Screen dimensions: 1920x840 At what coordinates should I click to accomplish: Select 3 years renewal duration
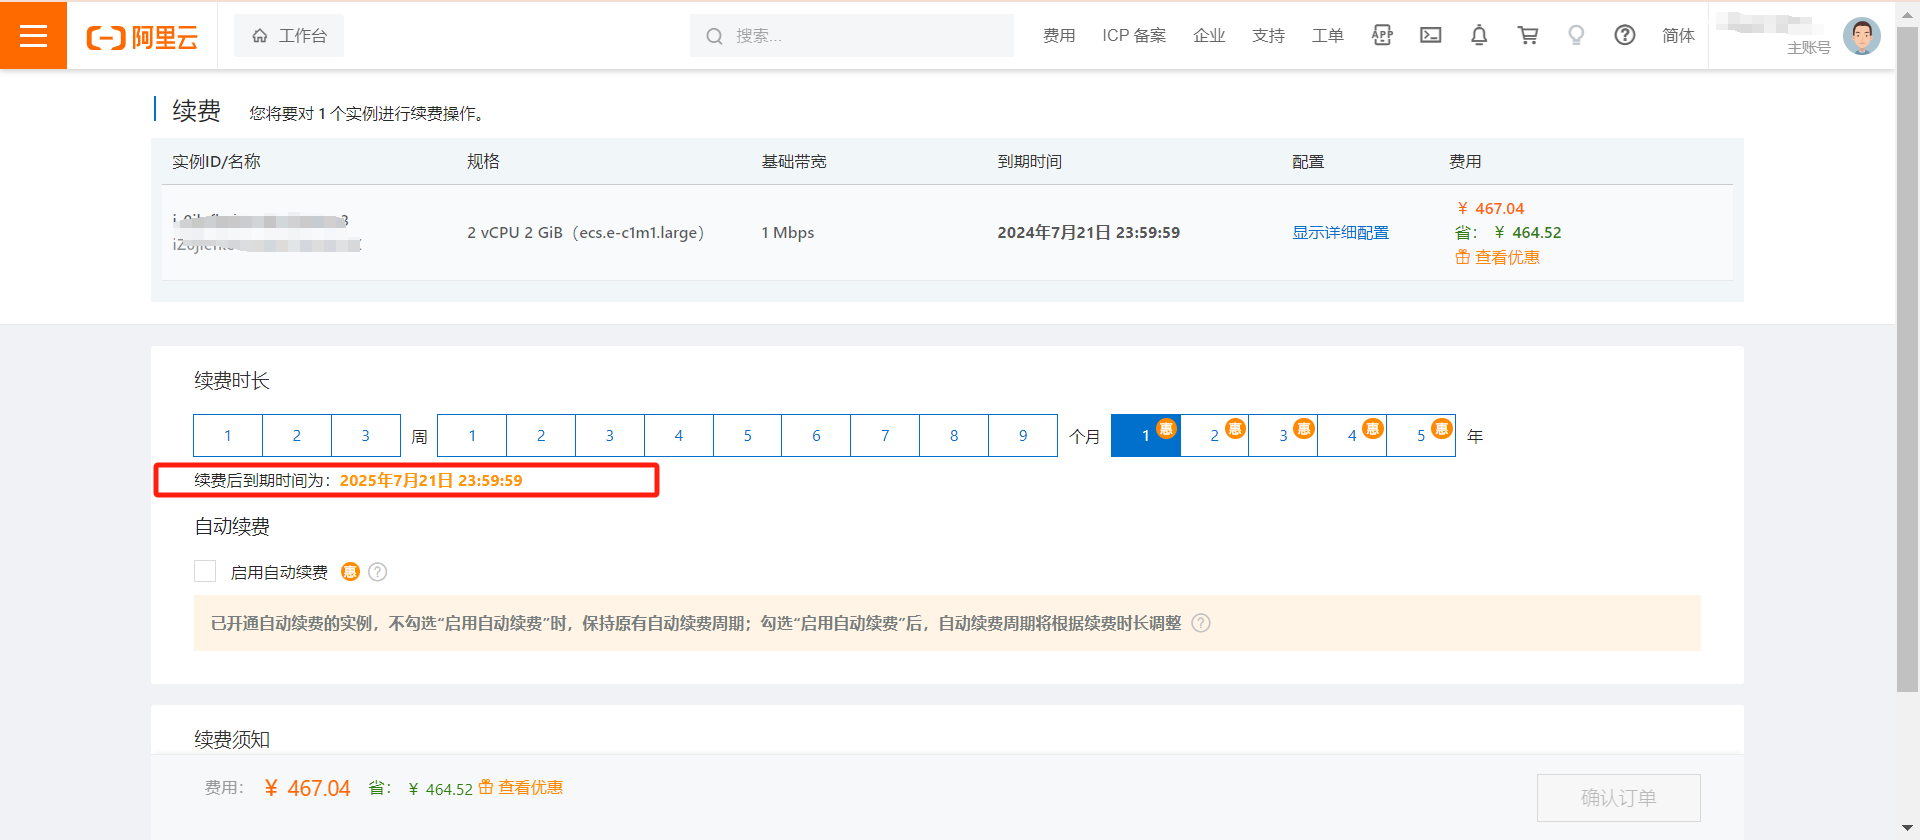coord(1283,436)
